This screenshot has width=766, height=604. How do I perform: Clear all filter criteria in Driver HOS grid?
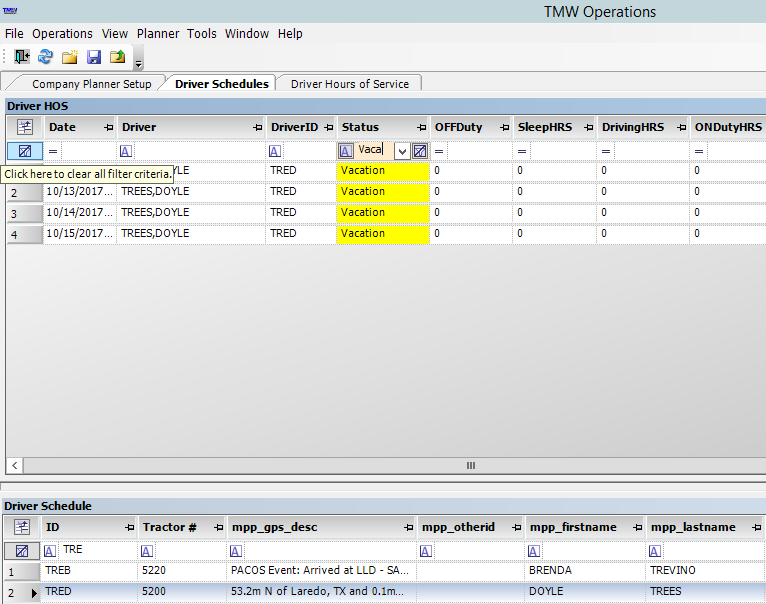point(25,151)
